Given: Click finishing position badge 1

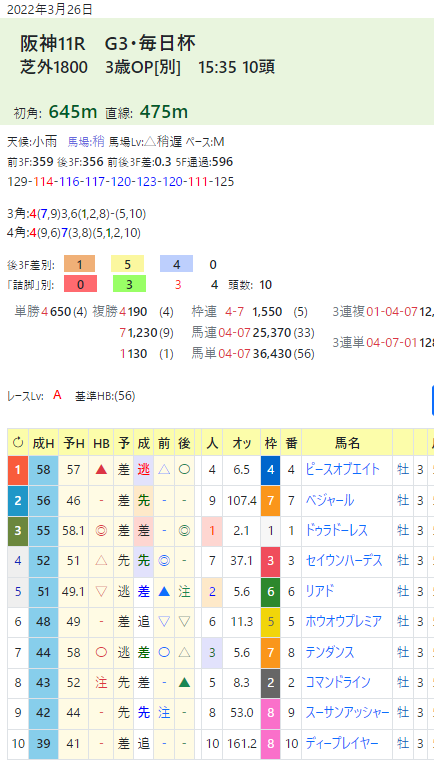Looking at the screenshot, I should pyautogui.click(x=18, y=470).
